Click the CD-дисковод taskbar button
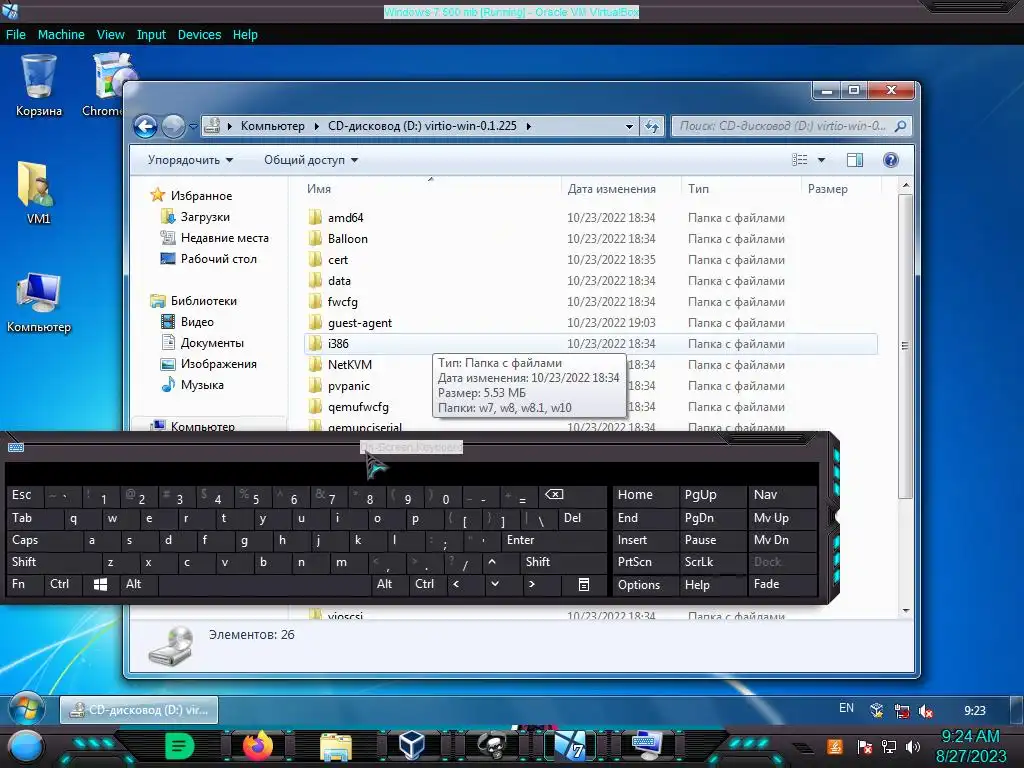 (x=139, y=710)
